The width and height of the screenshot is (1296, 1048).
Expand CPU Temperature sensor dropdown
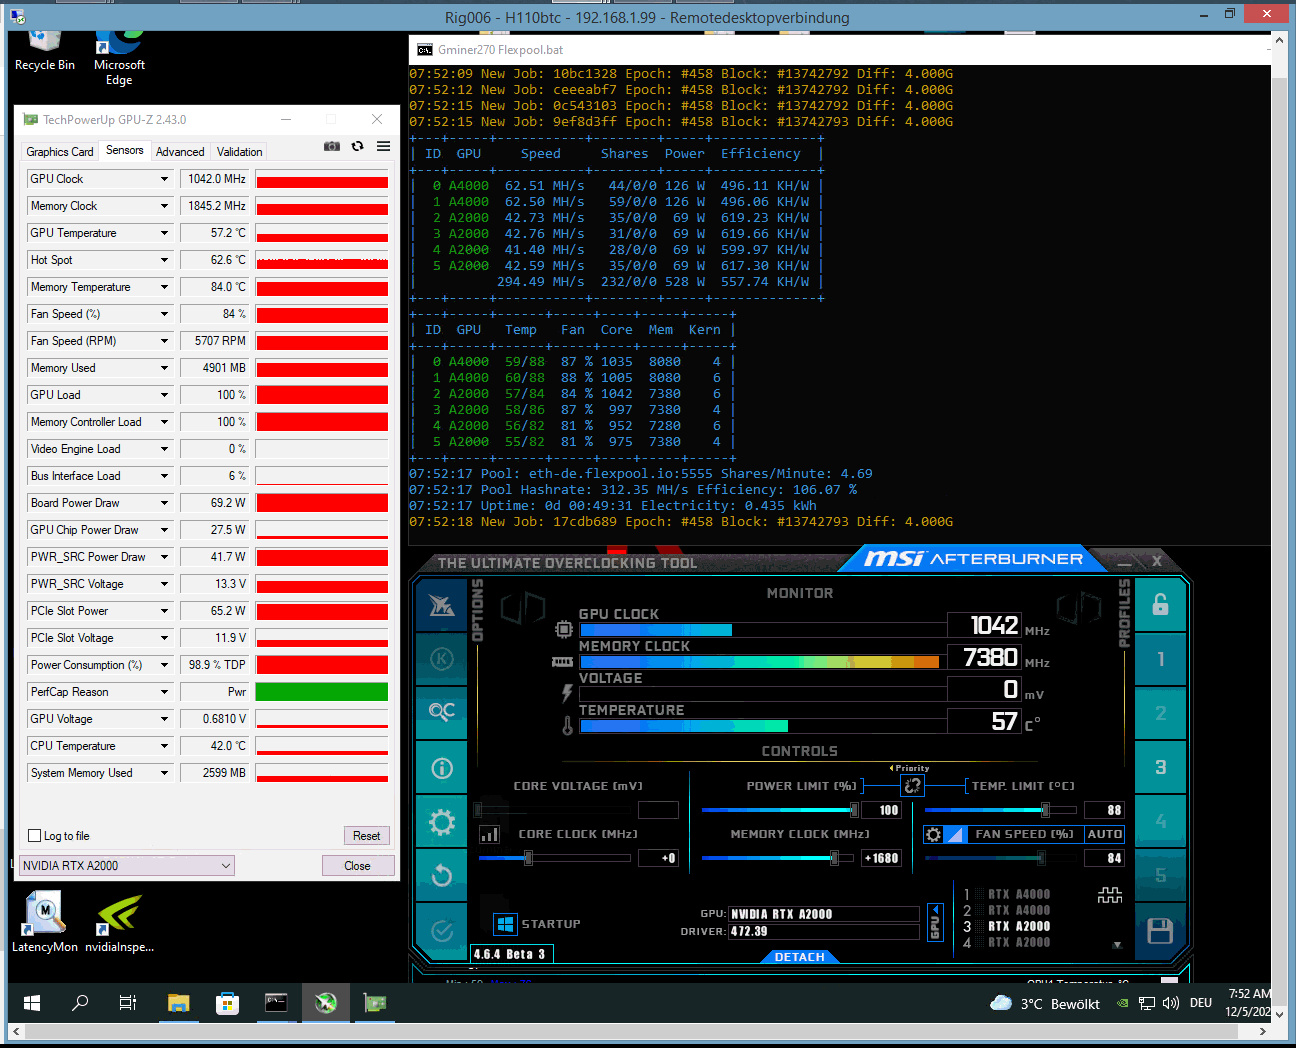tap(164, 746)
